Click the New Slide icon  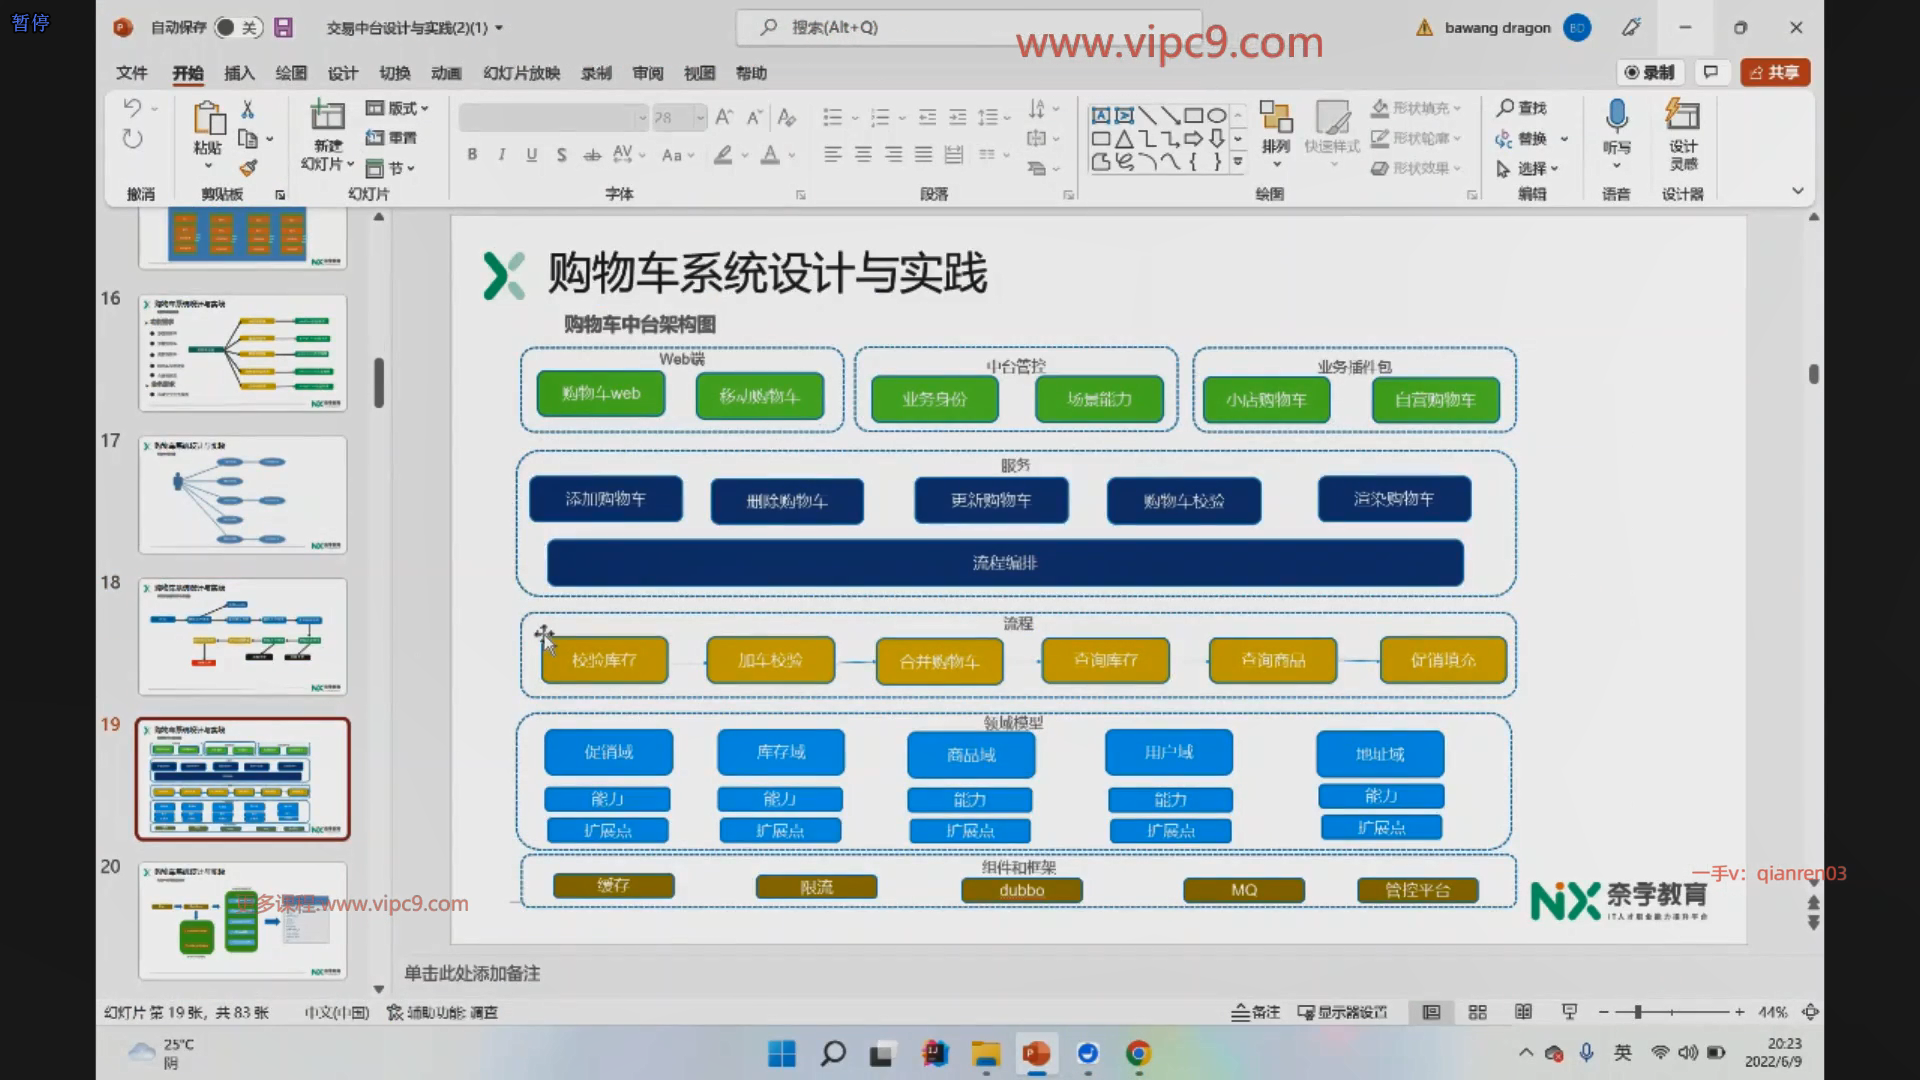[x=327, y=118]
